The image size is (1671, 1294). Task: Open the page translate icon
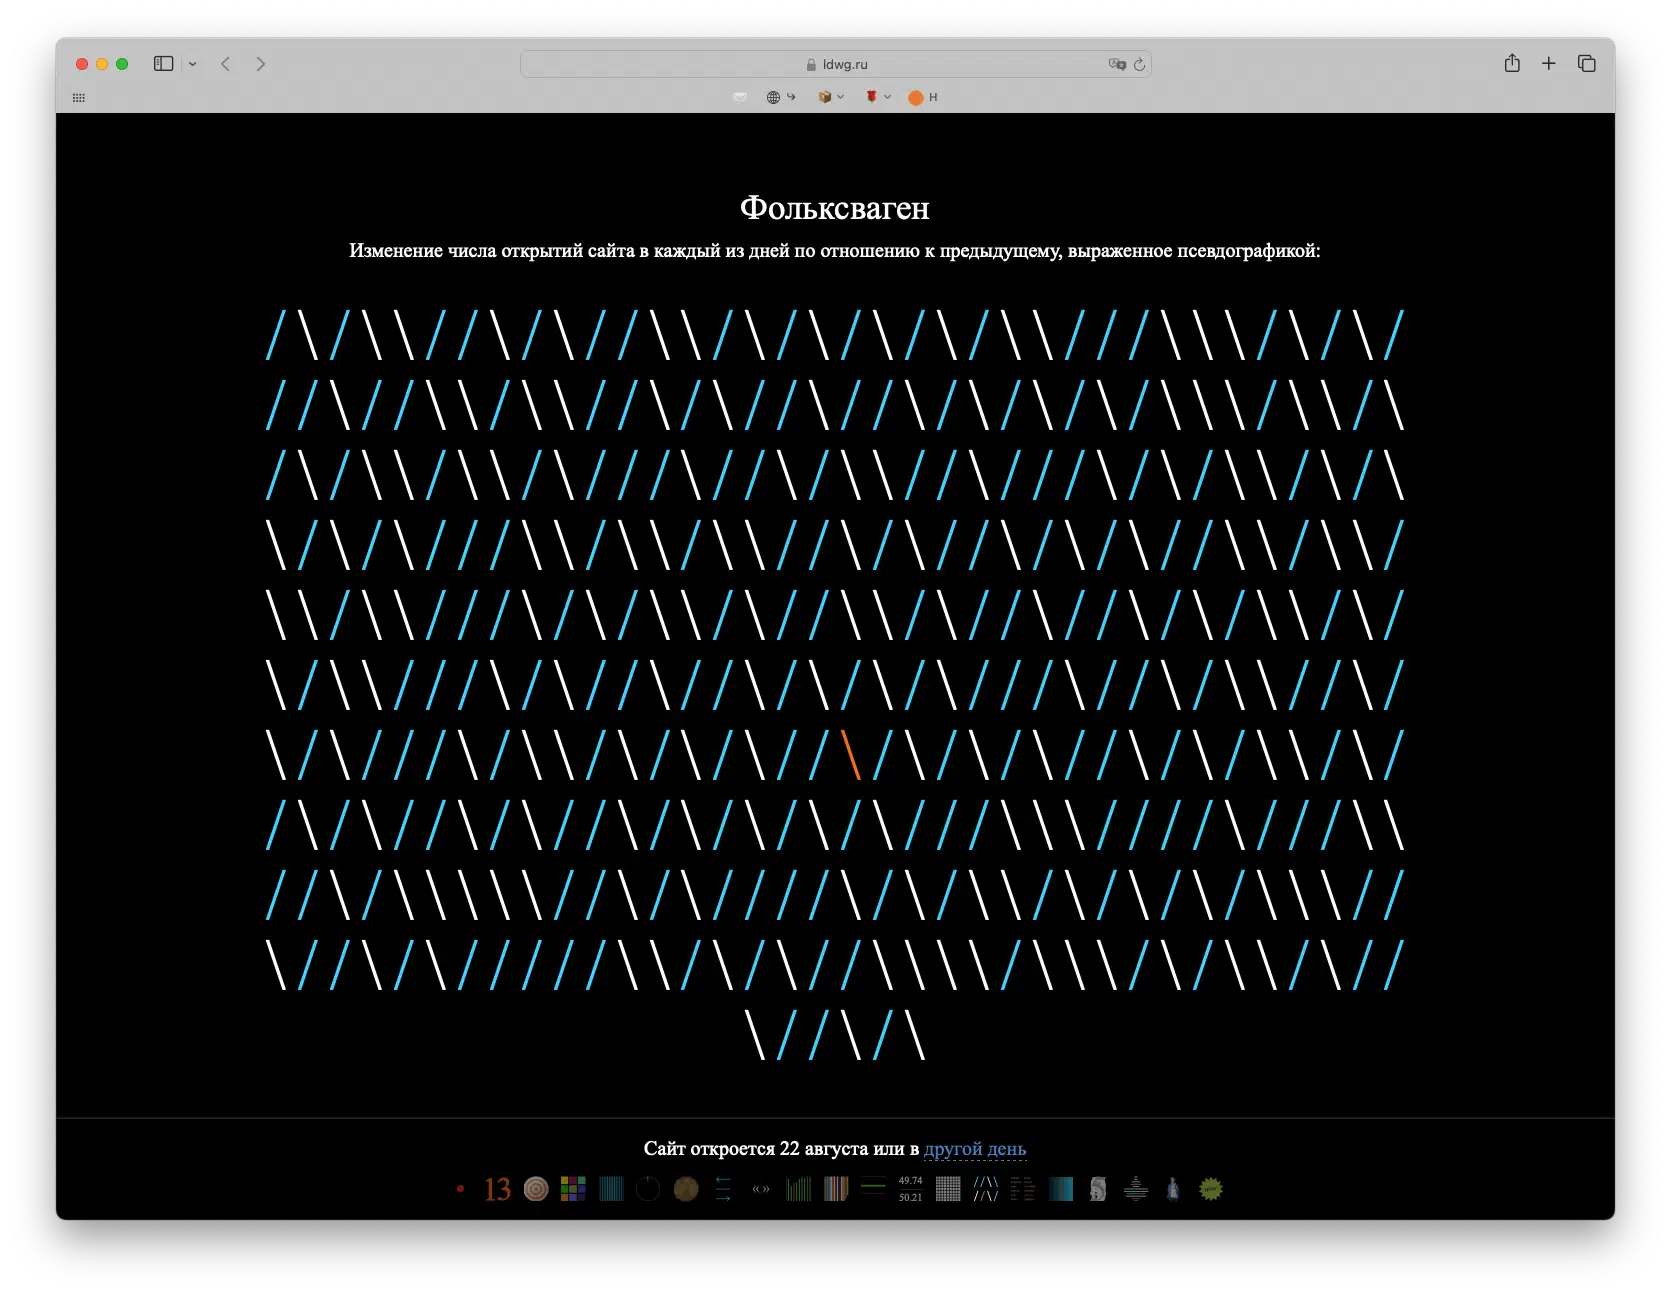pos(1117,64)
